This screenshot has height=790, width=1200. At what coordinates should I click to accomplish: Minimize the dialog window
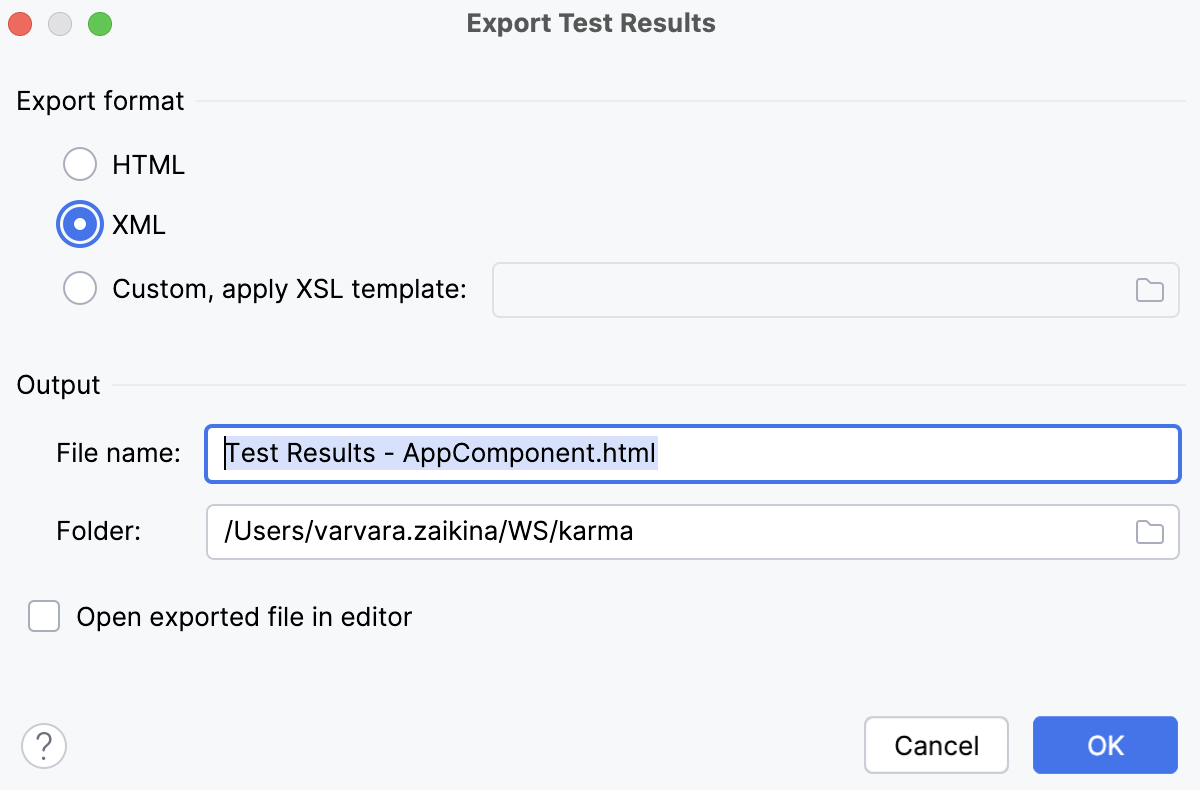[59, 23]
